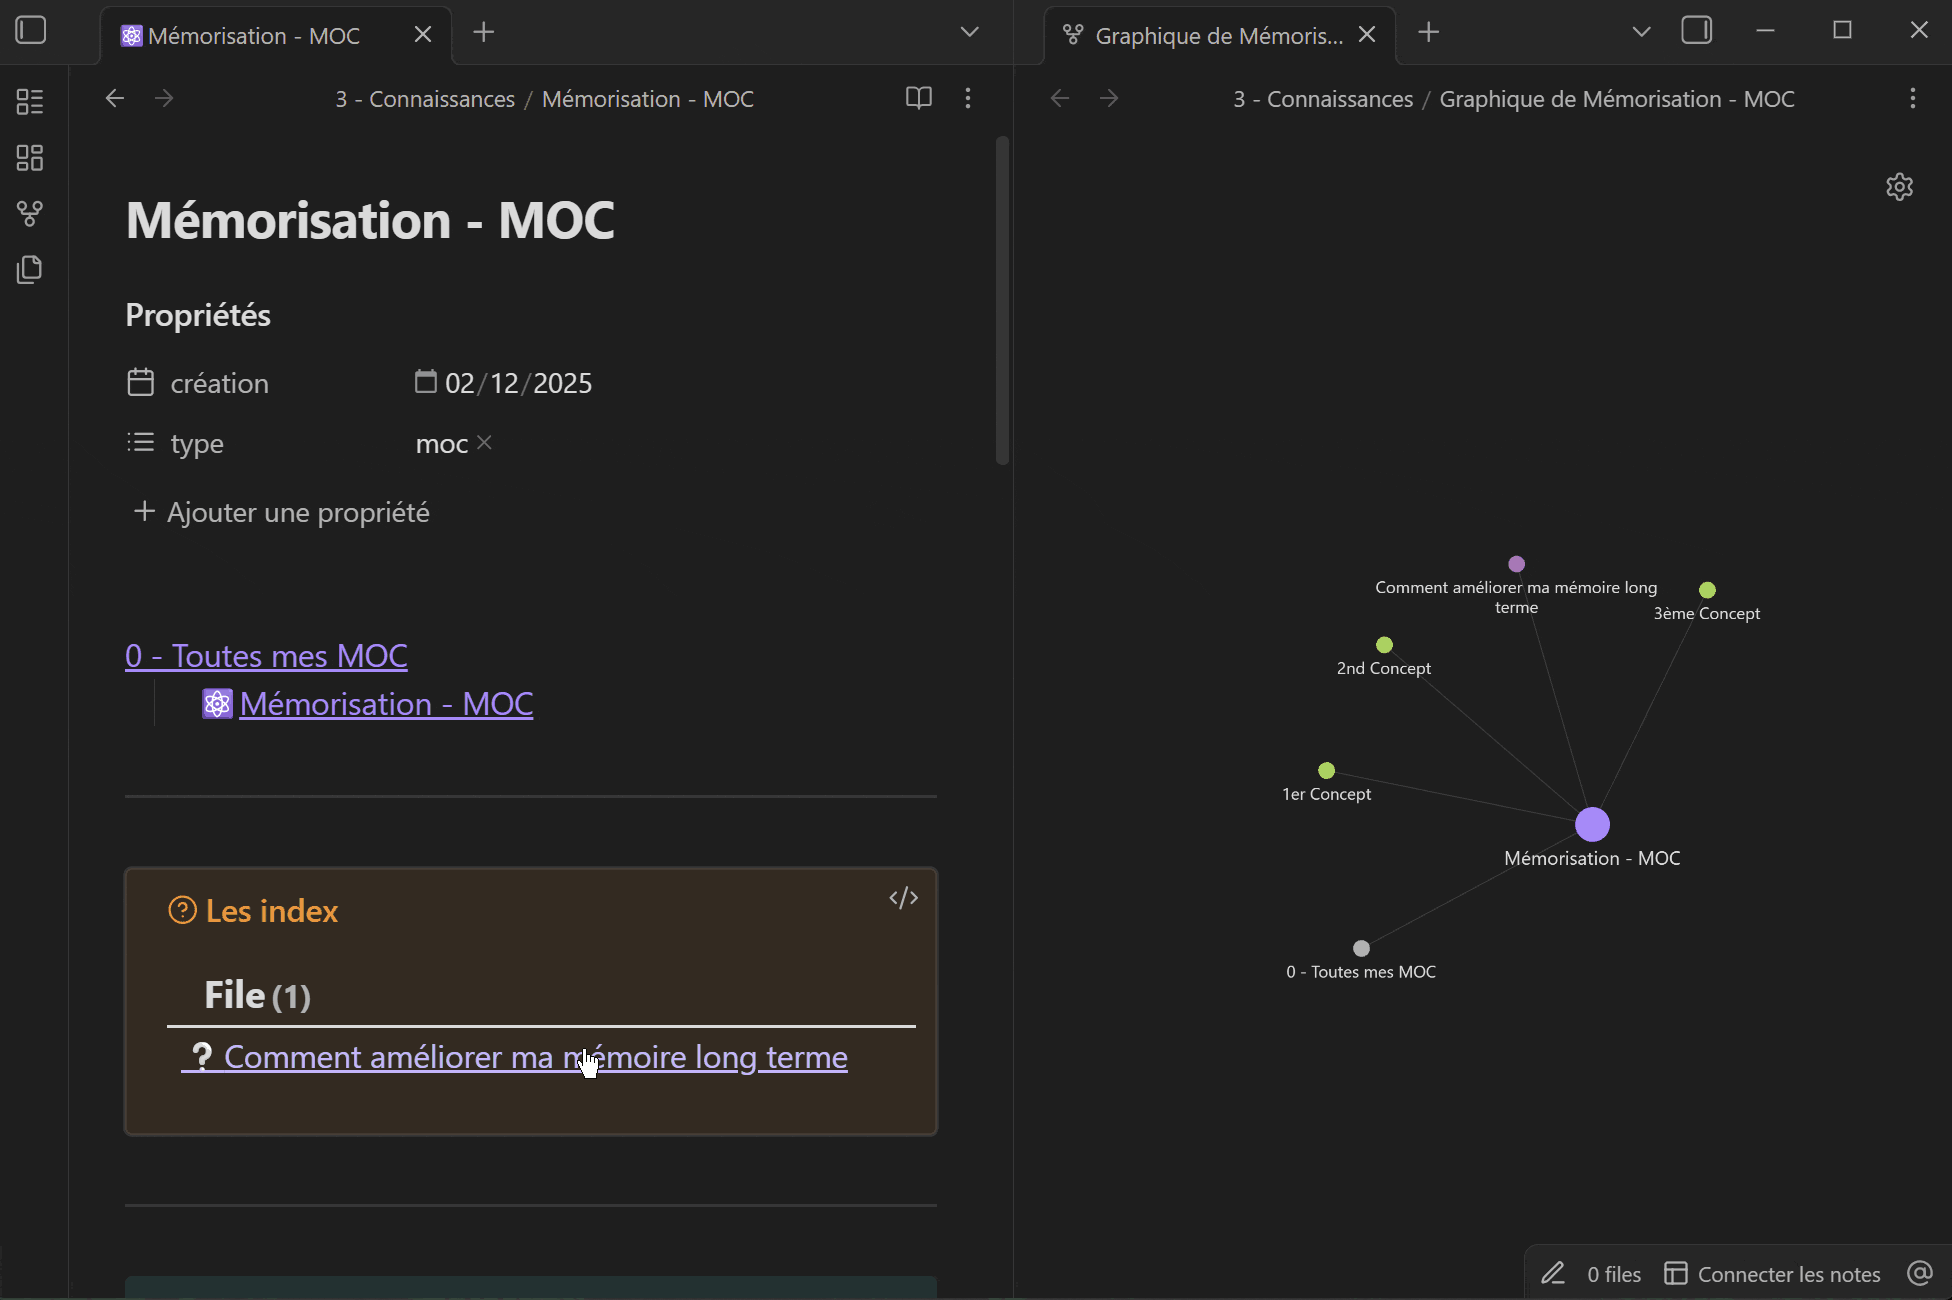Click the pencil icon in status bar
The image size is (1952, 1300).
tap(1552, 1273)
